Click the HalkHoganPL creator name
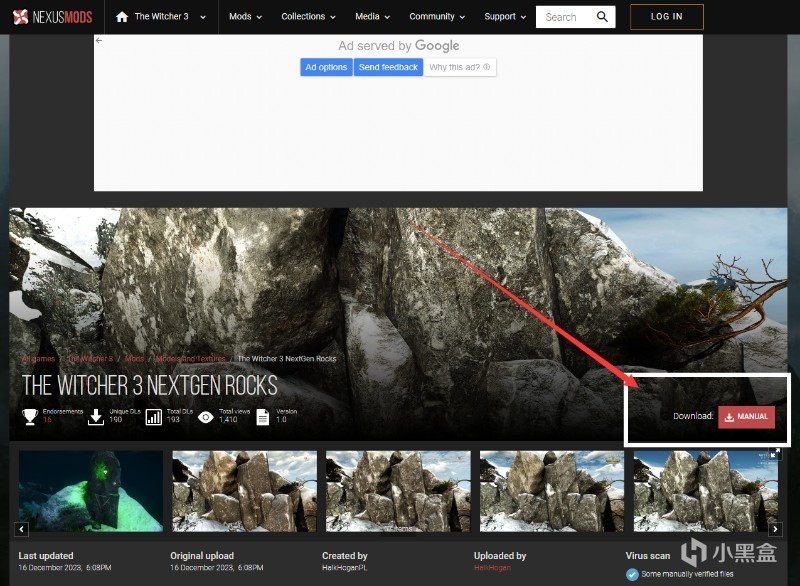The image size is (800, 586). [345, 568]
